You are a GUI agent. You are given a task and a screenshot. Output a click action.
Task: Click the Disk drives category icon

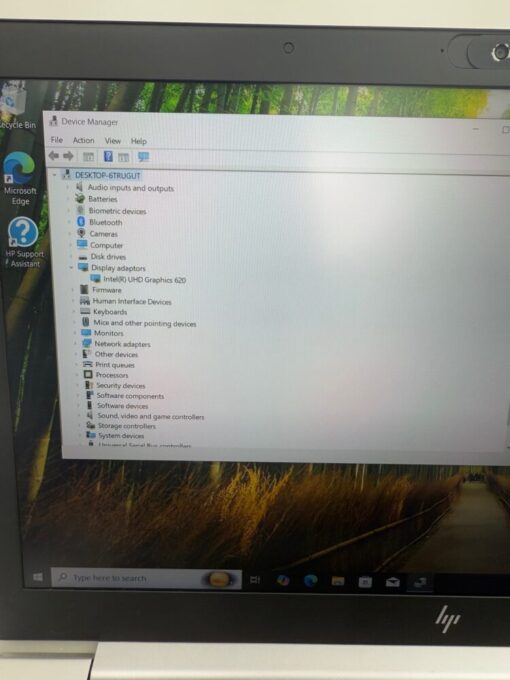[83, 257]
